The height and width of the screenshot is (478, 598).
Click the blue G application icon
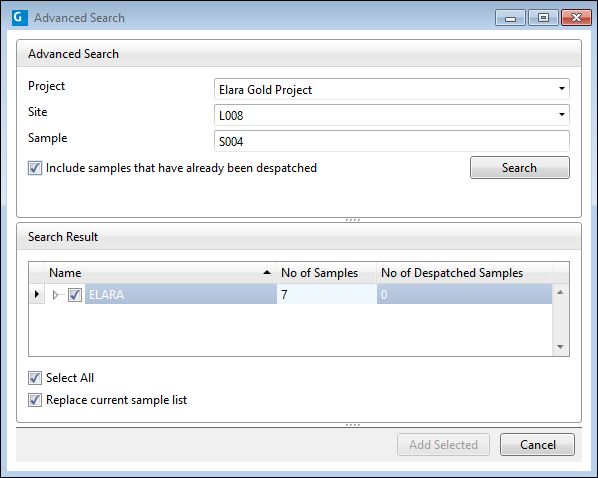(x=20, y=18)
